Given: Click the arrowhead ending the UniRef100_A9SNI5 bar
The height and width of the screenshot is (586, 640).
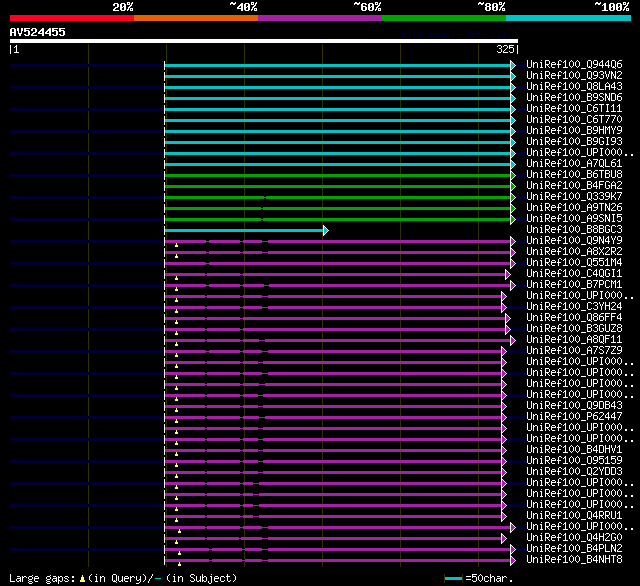Looking at the screenshot, I should (x=513, y=220).
